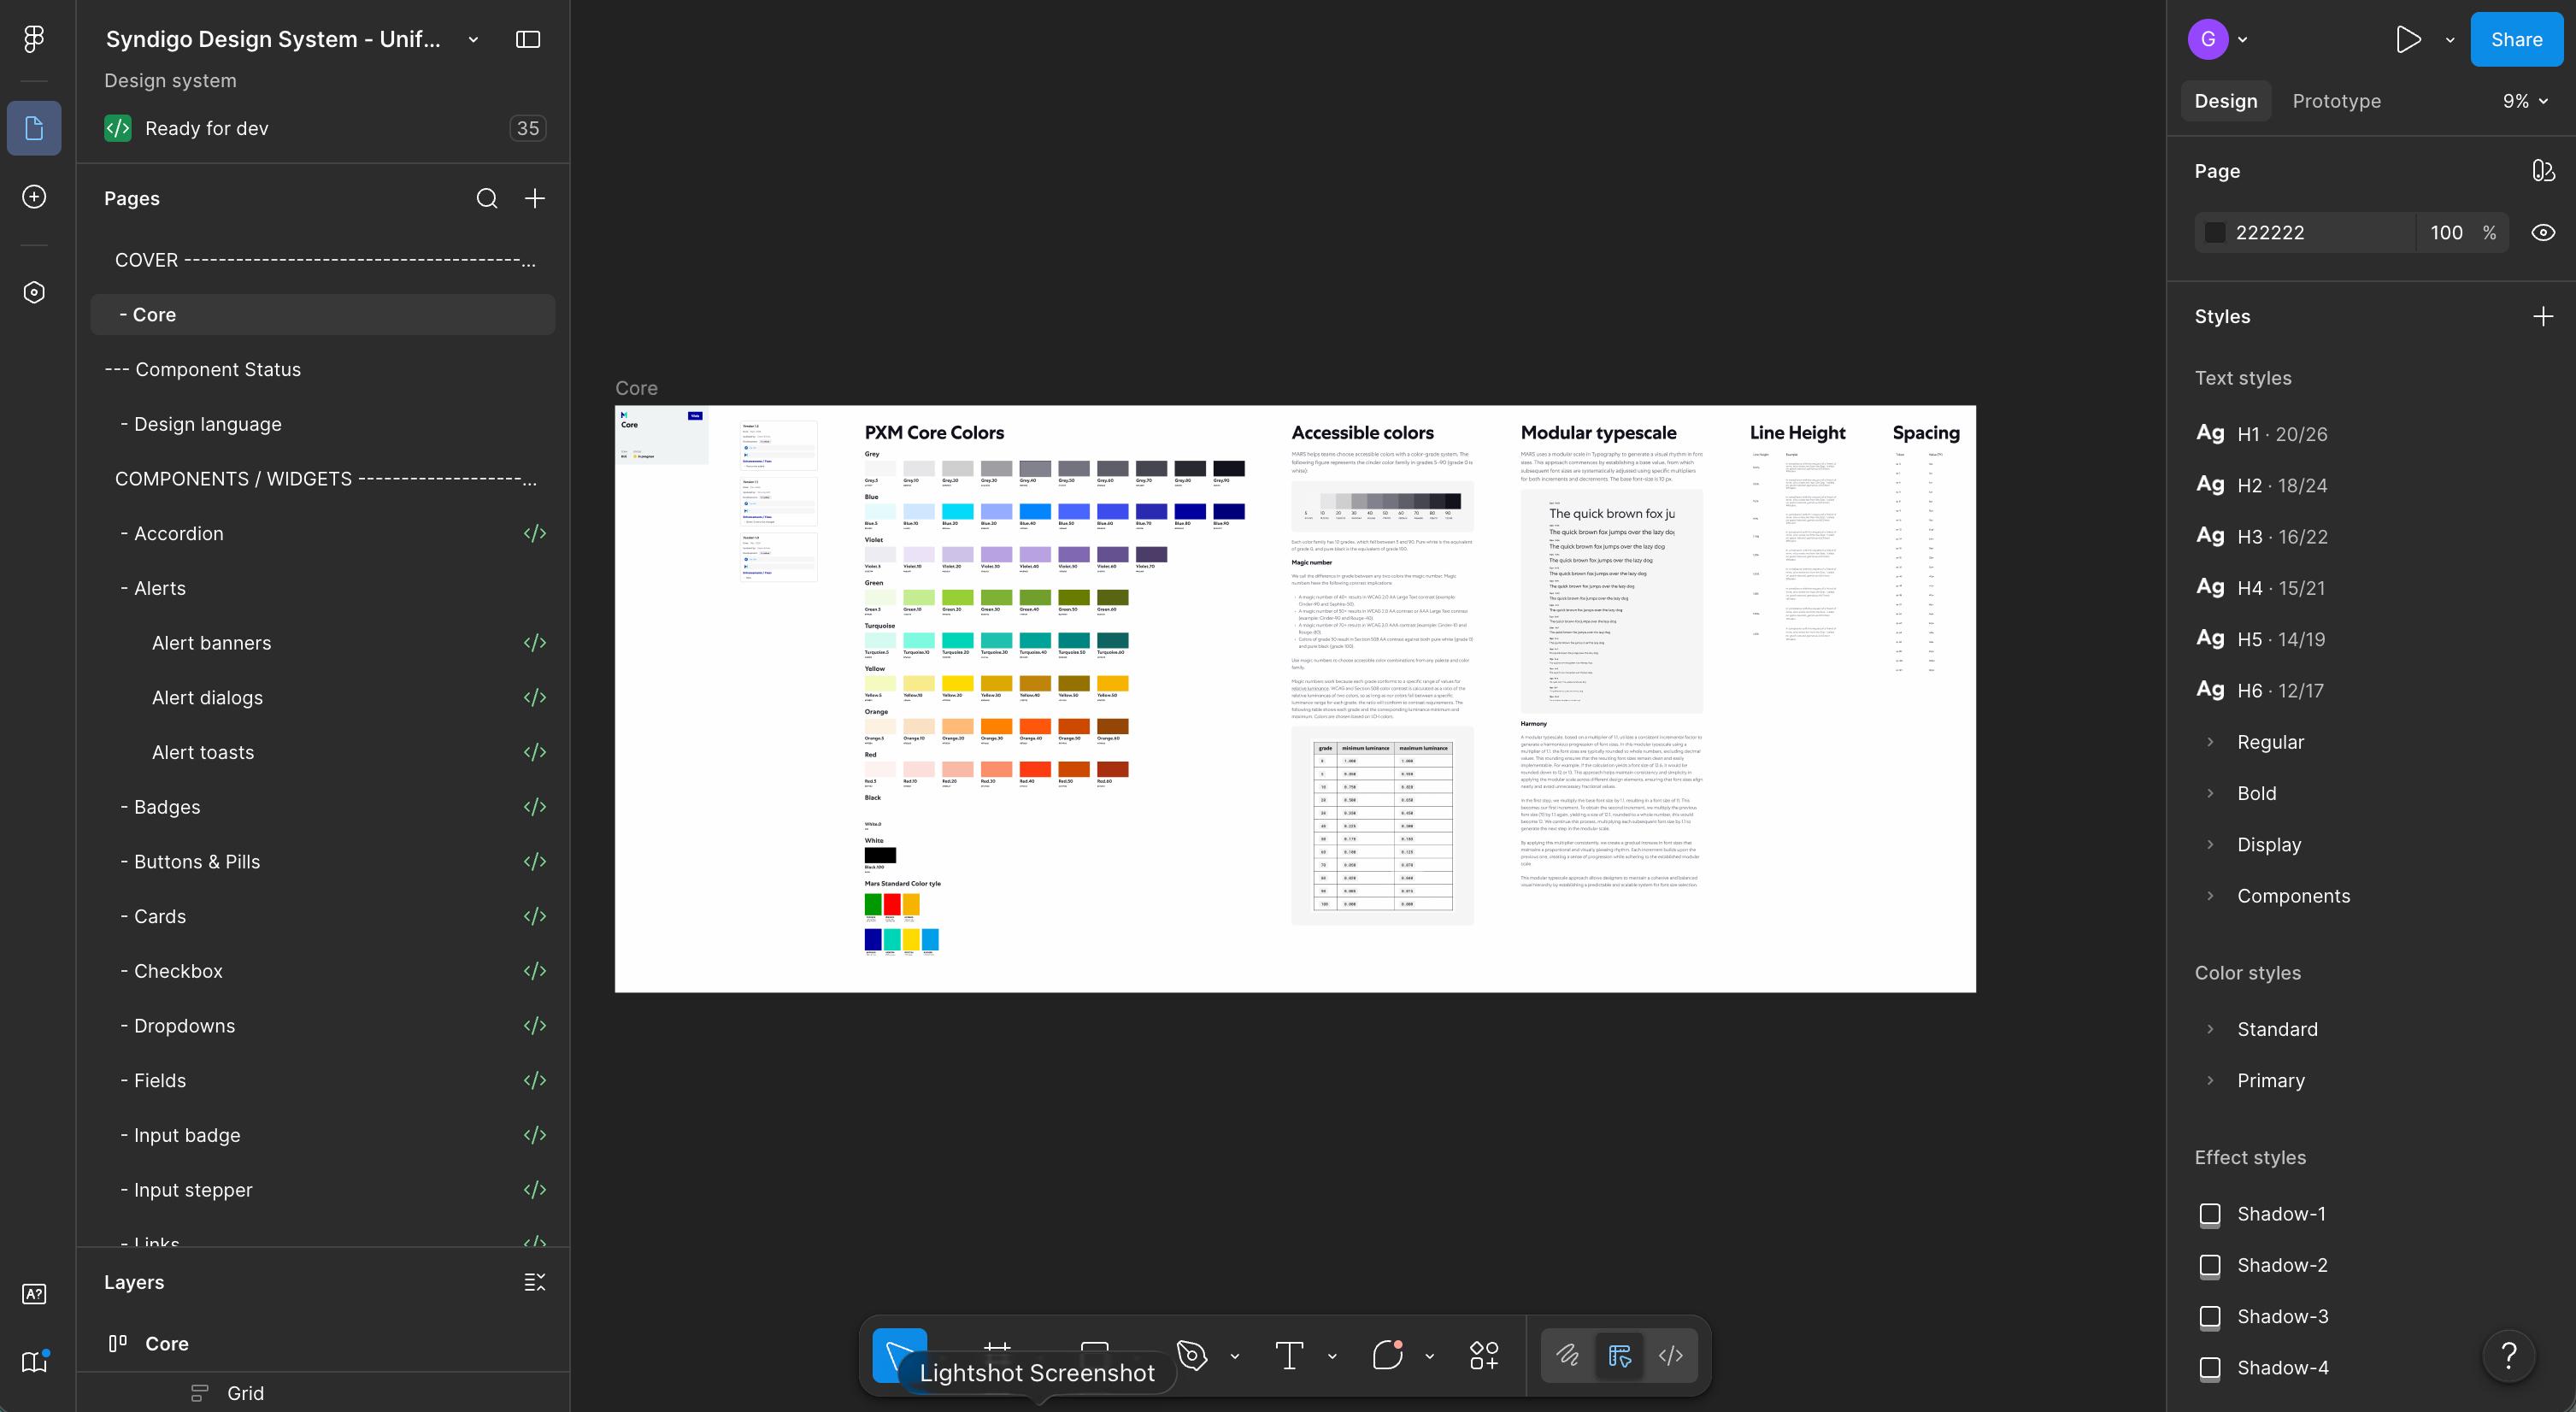
Task: Switch to Draw mode squiggle icon
Action: click(1567, 1355)
